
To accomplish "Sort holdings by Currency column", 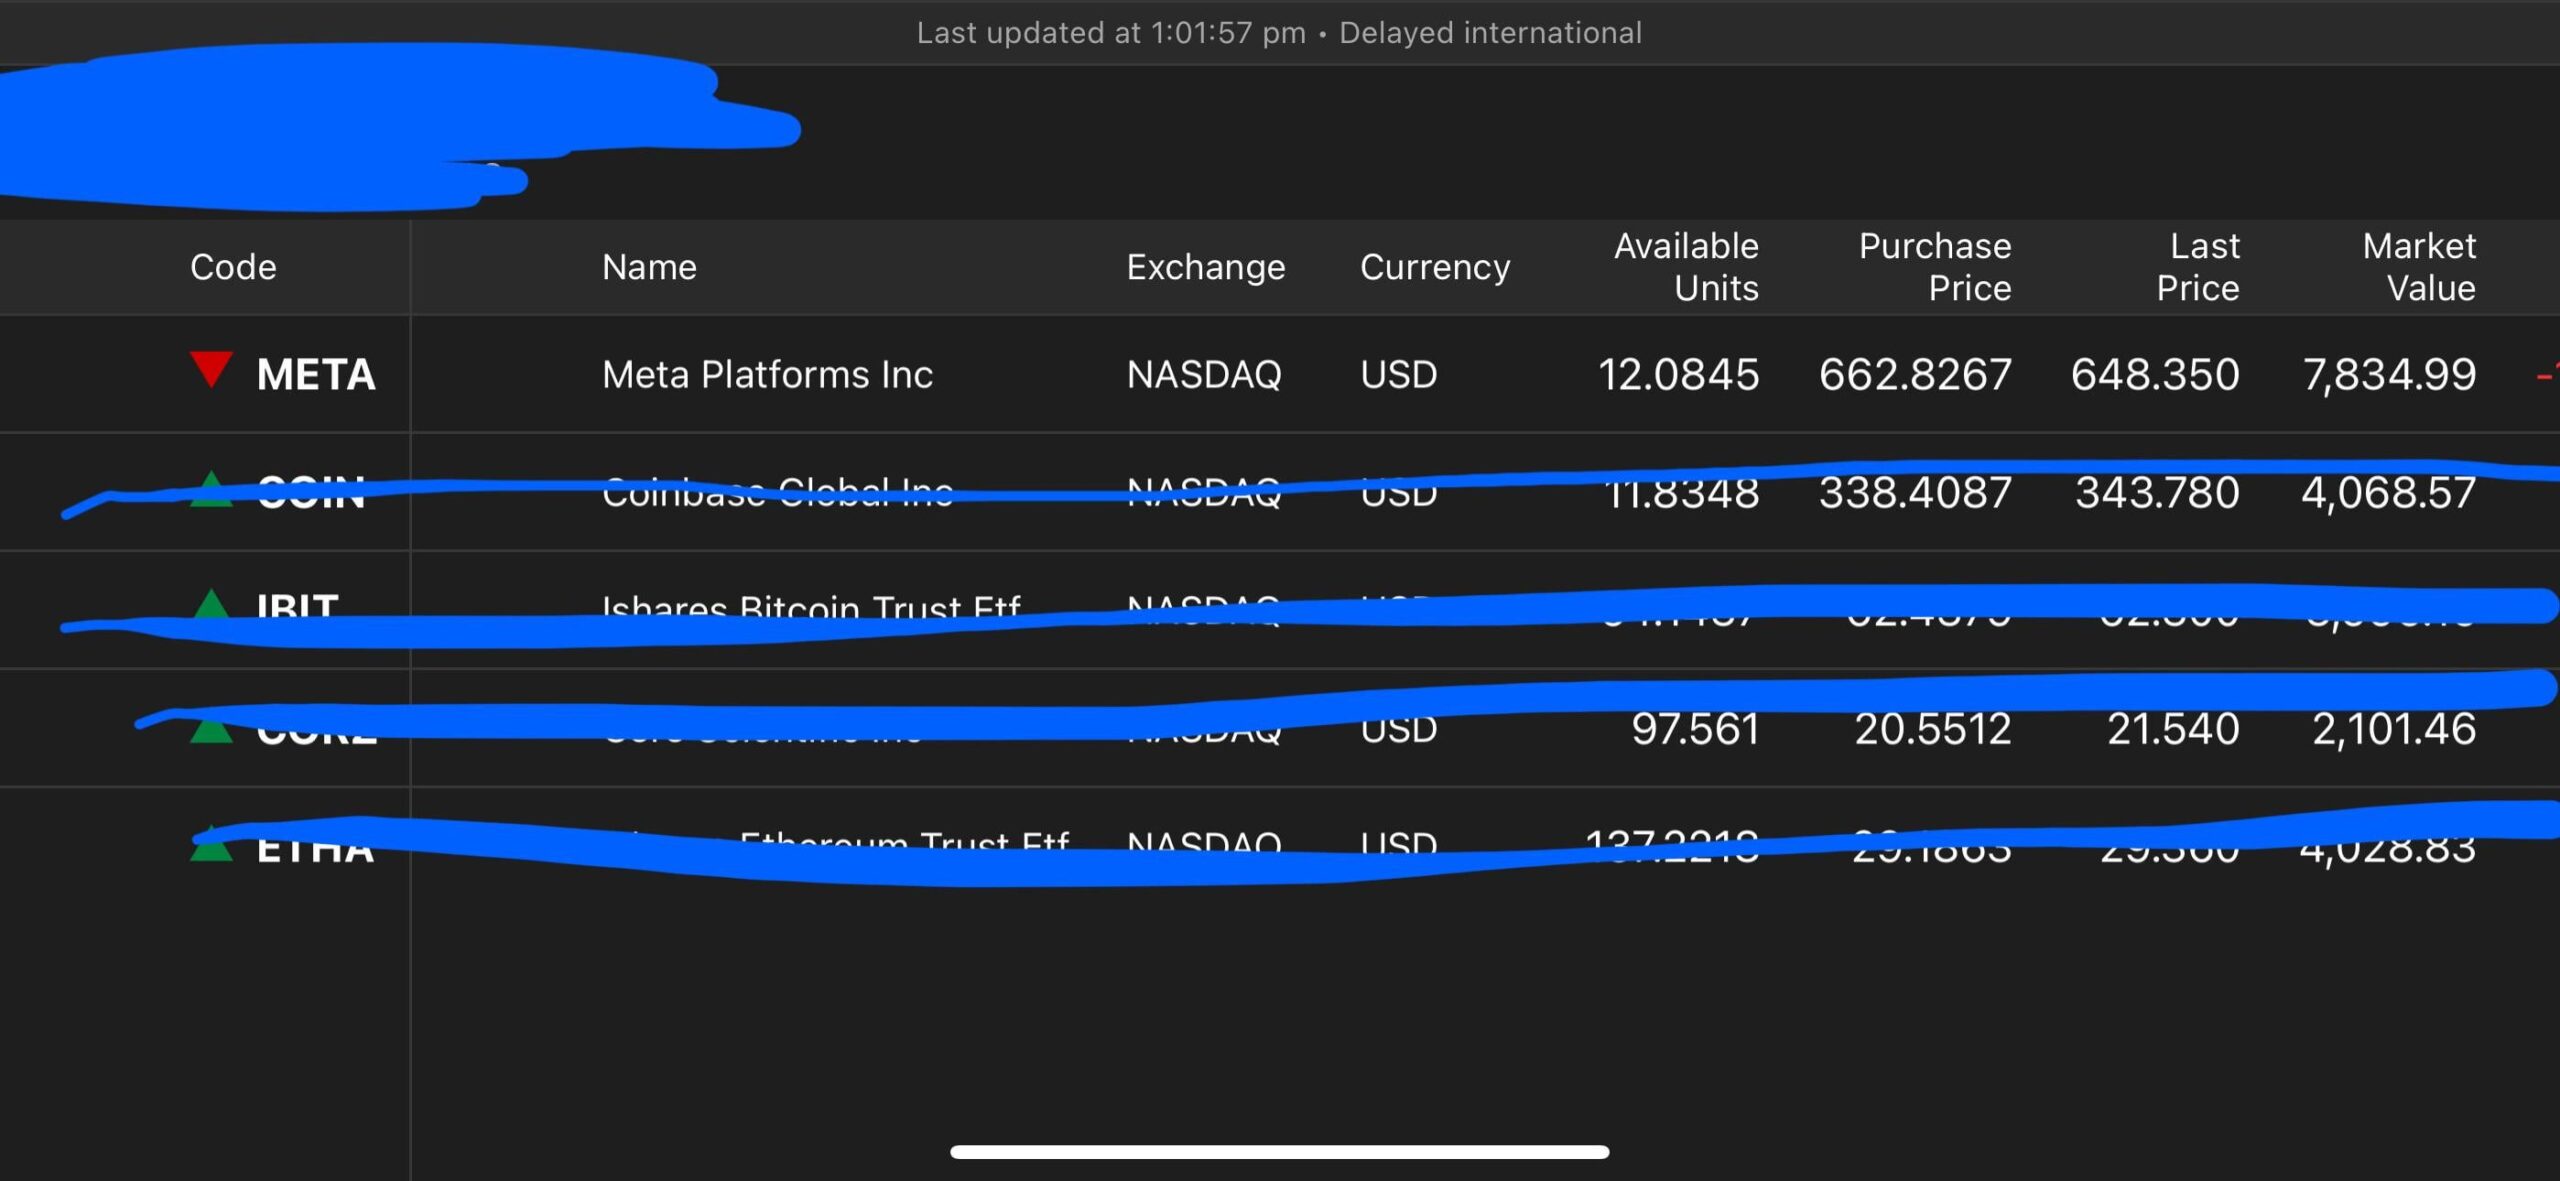I will tap(1434, 267).
